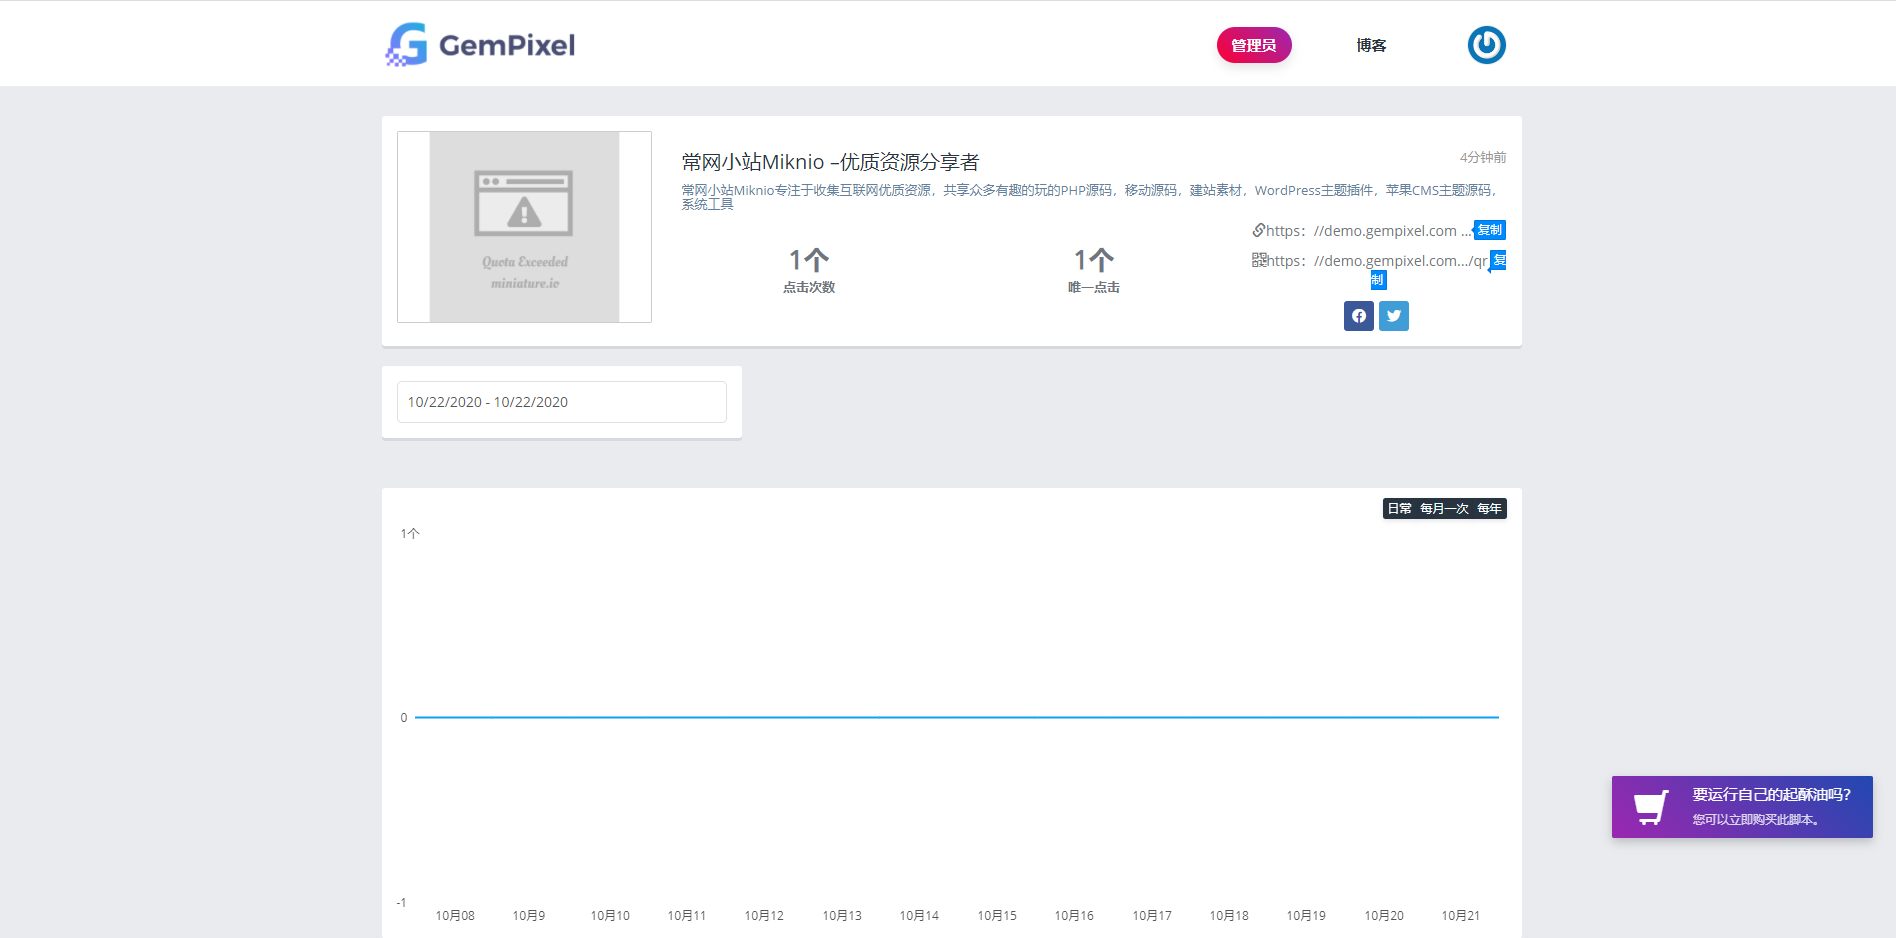
Task: Share on Facebook
Action: (1358, 316)
